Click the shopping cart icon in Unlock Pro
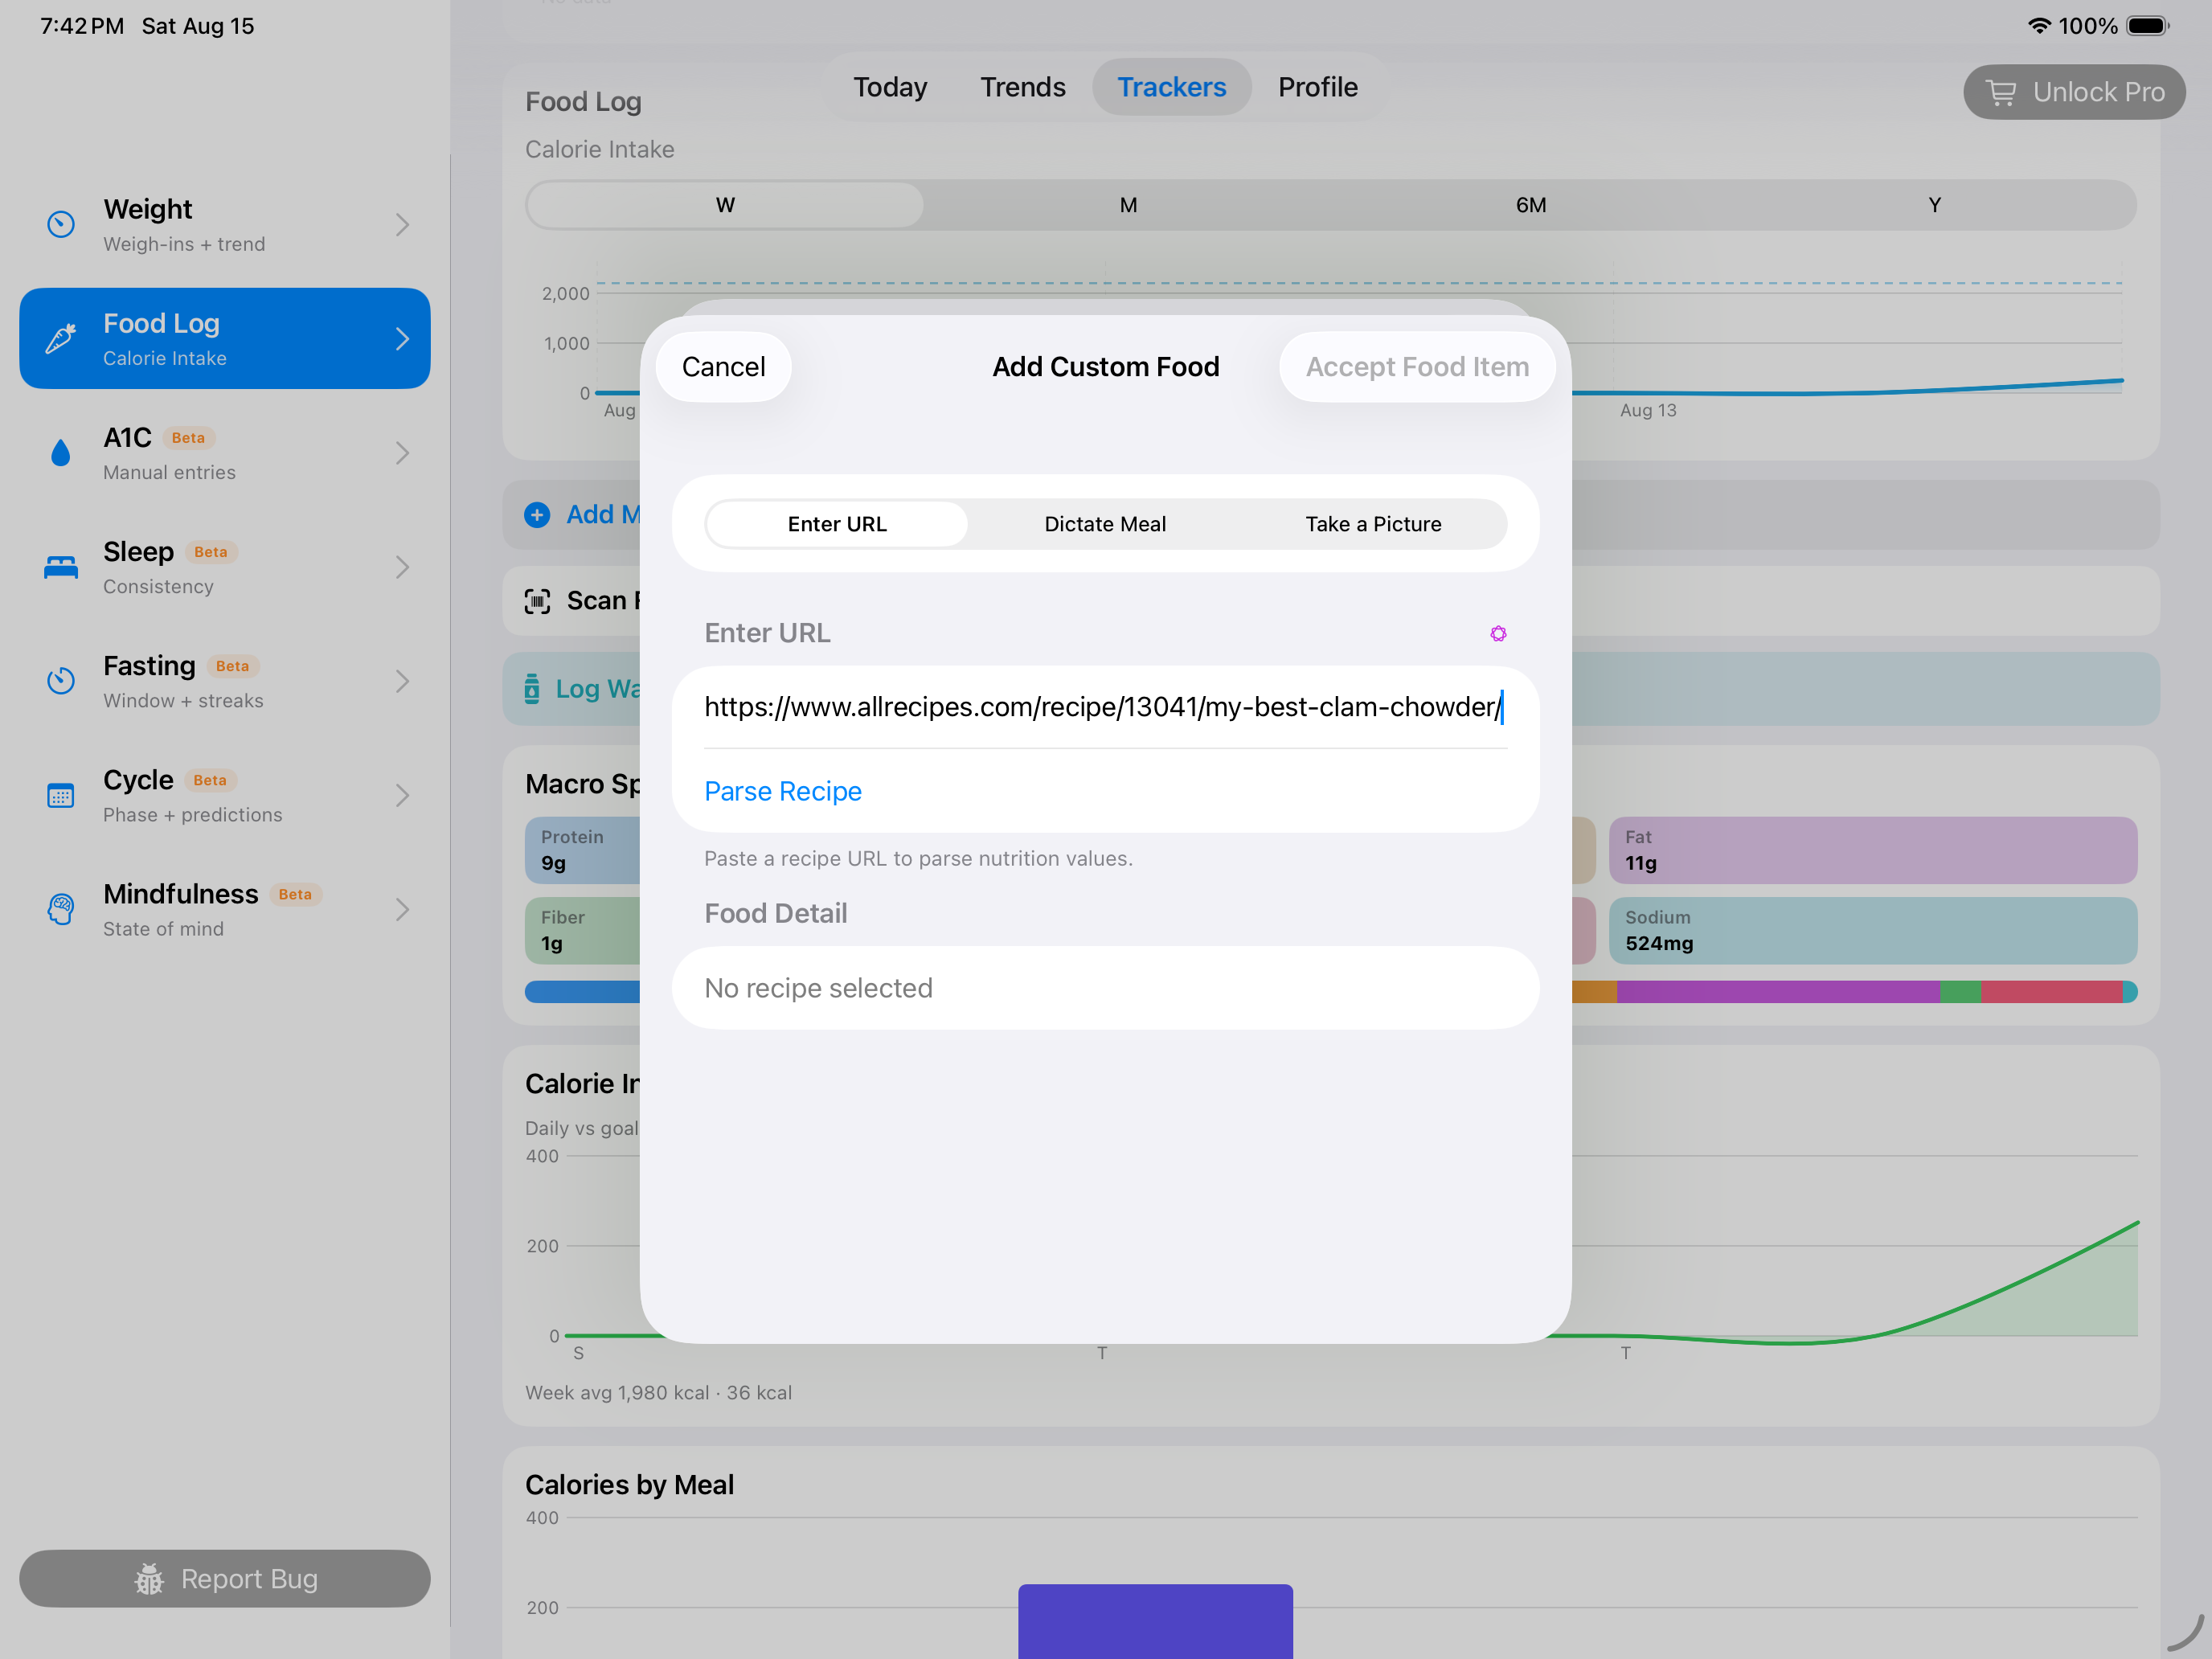Viewport: 2212px width, 1659px height. 2001,92
